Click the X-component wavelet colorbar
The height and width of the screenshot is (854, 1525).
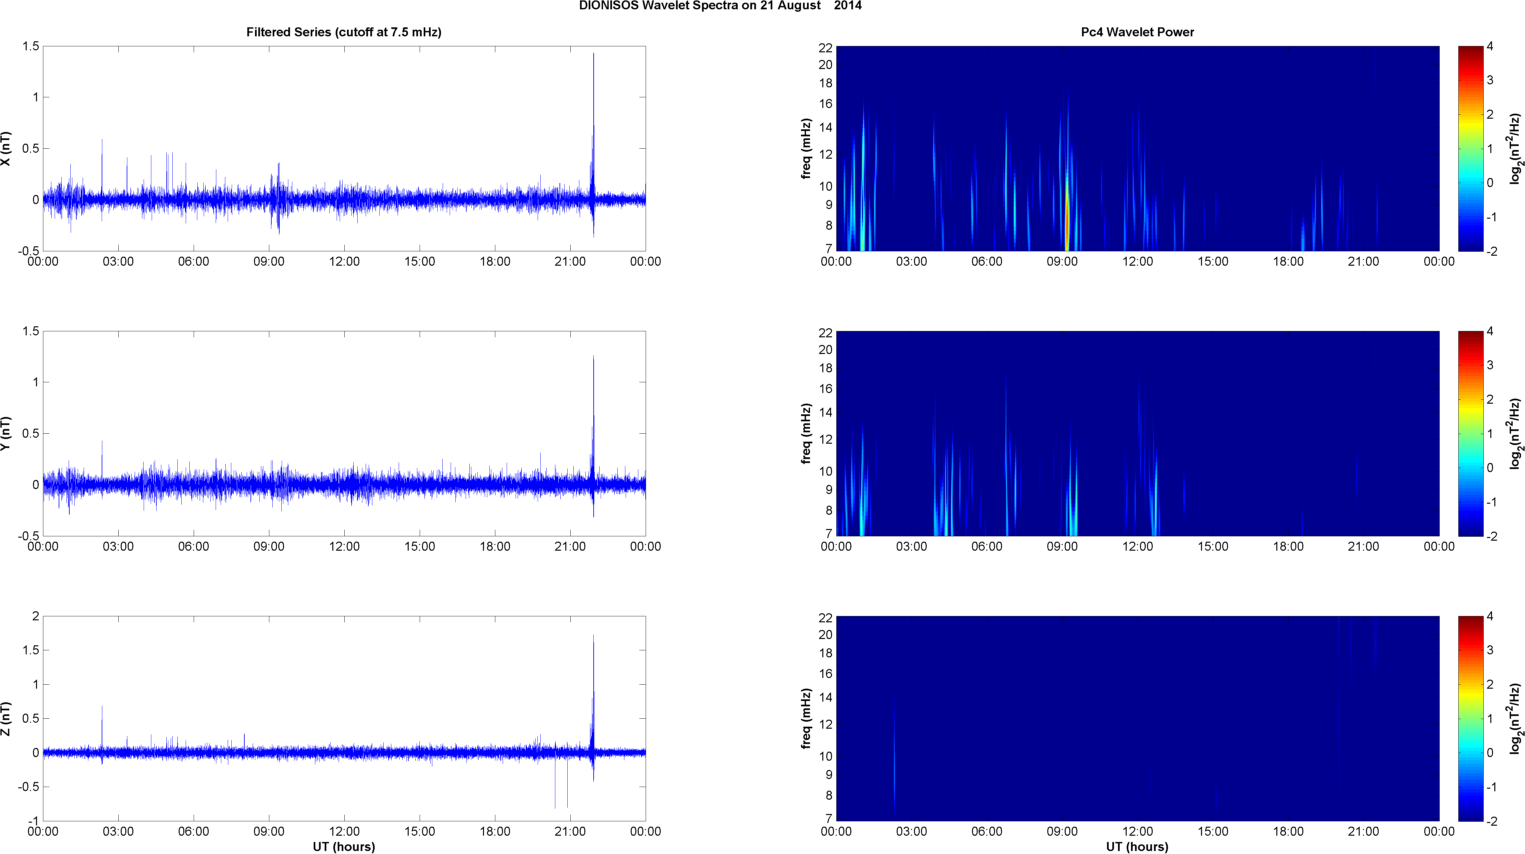1470,148
